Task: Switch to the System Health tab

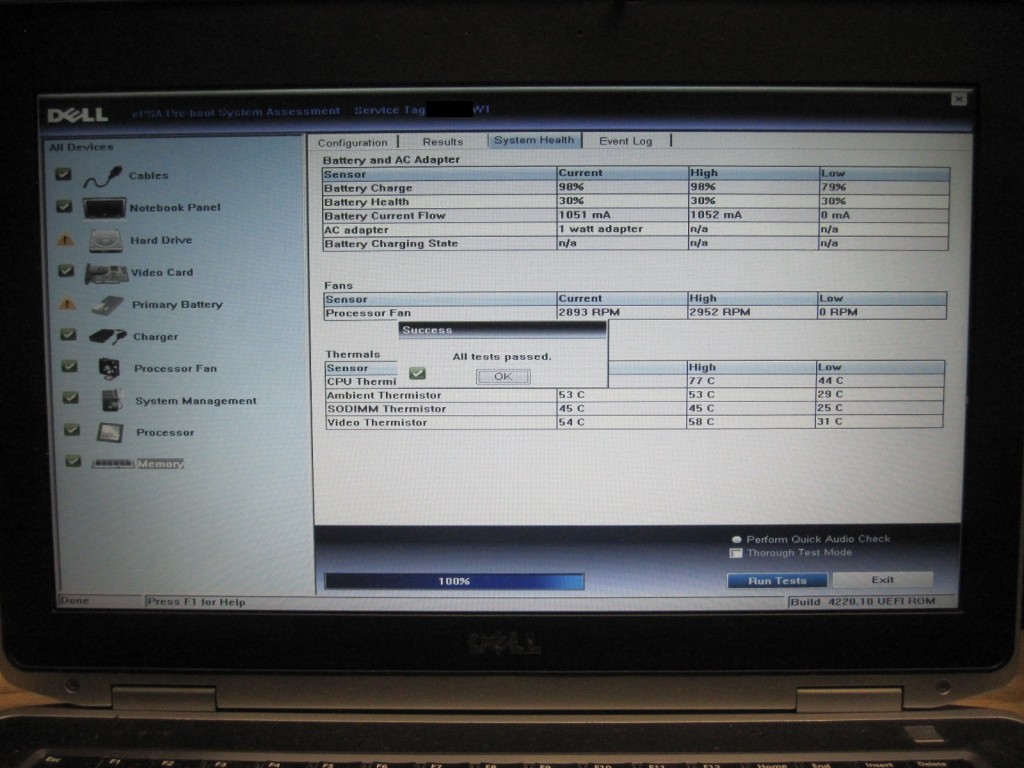Action: click(x=534, y=140)
